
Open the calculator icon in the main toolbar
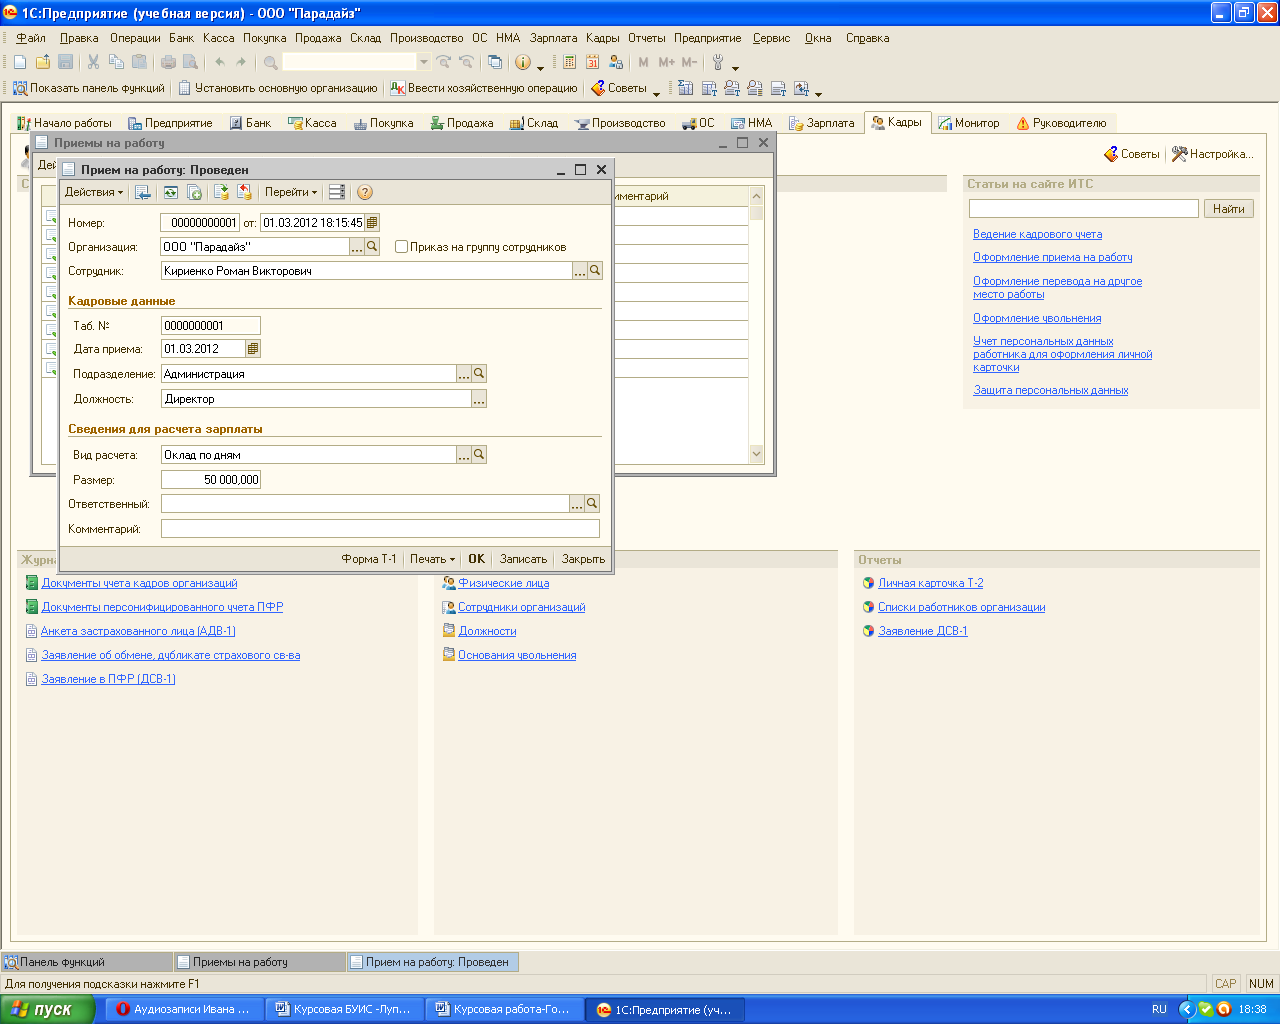pyautogui.click(x=569, y=62)
